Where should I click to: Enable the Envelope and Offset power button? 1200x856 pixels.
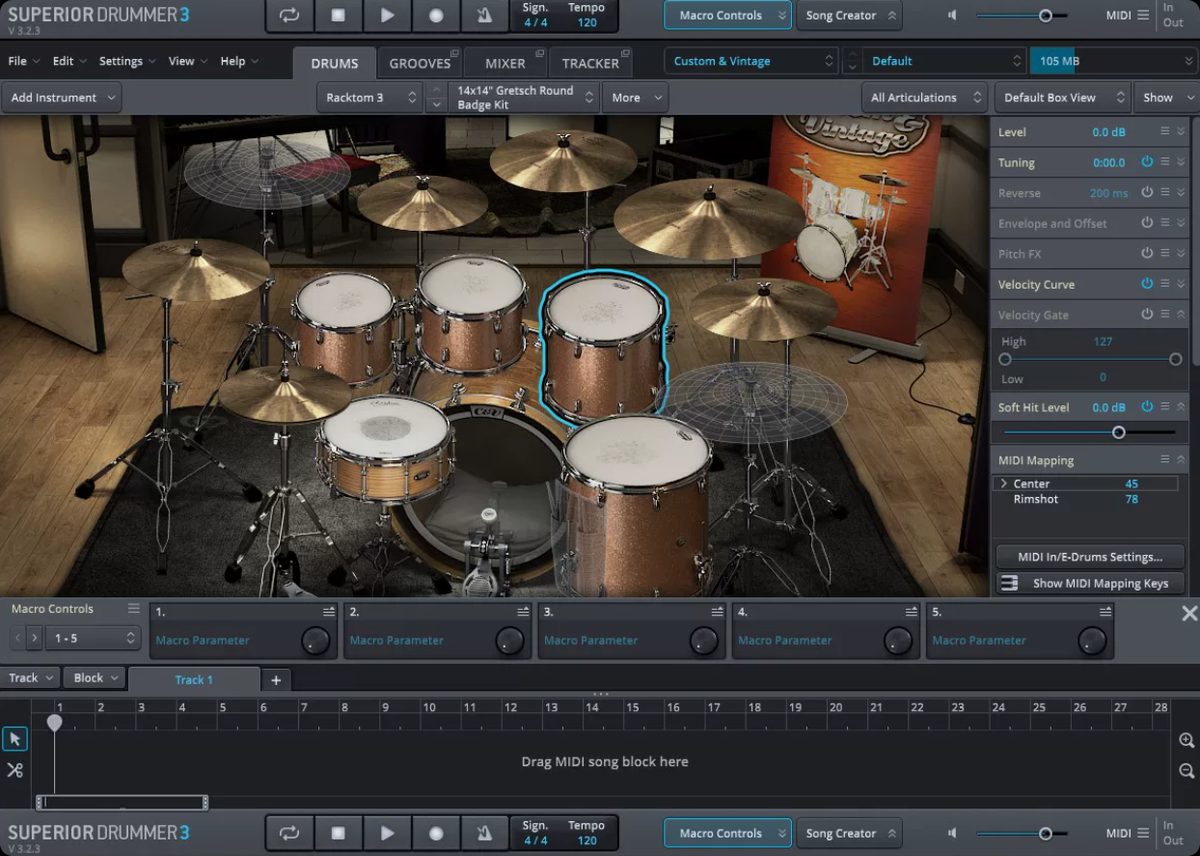1147,223
